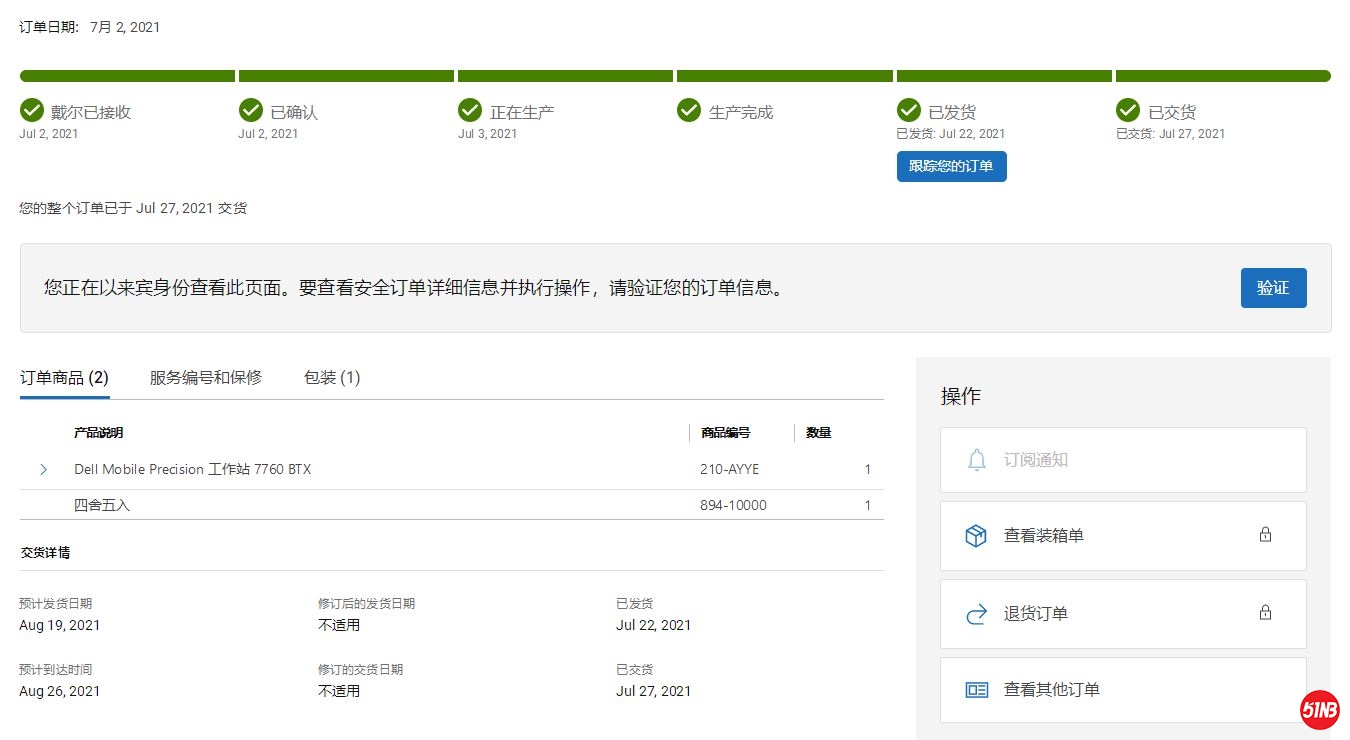The height and width of the screenshot is (740, 1350).
Task: Click the 跟踪您的订单 button
Action: click(x=951, y=167)
